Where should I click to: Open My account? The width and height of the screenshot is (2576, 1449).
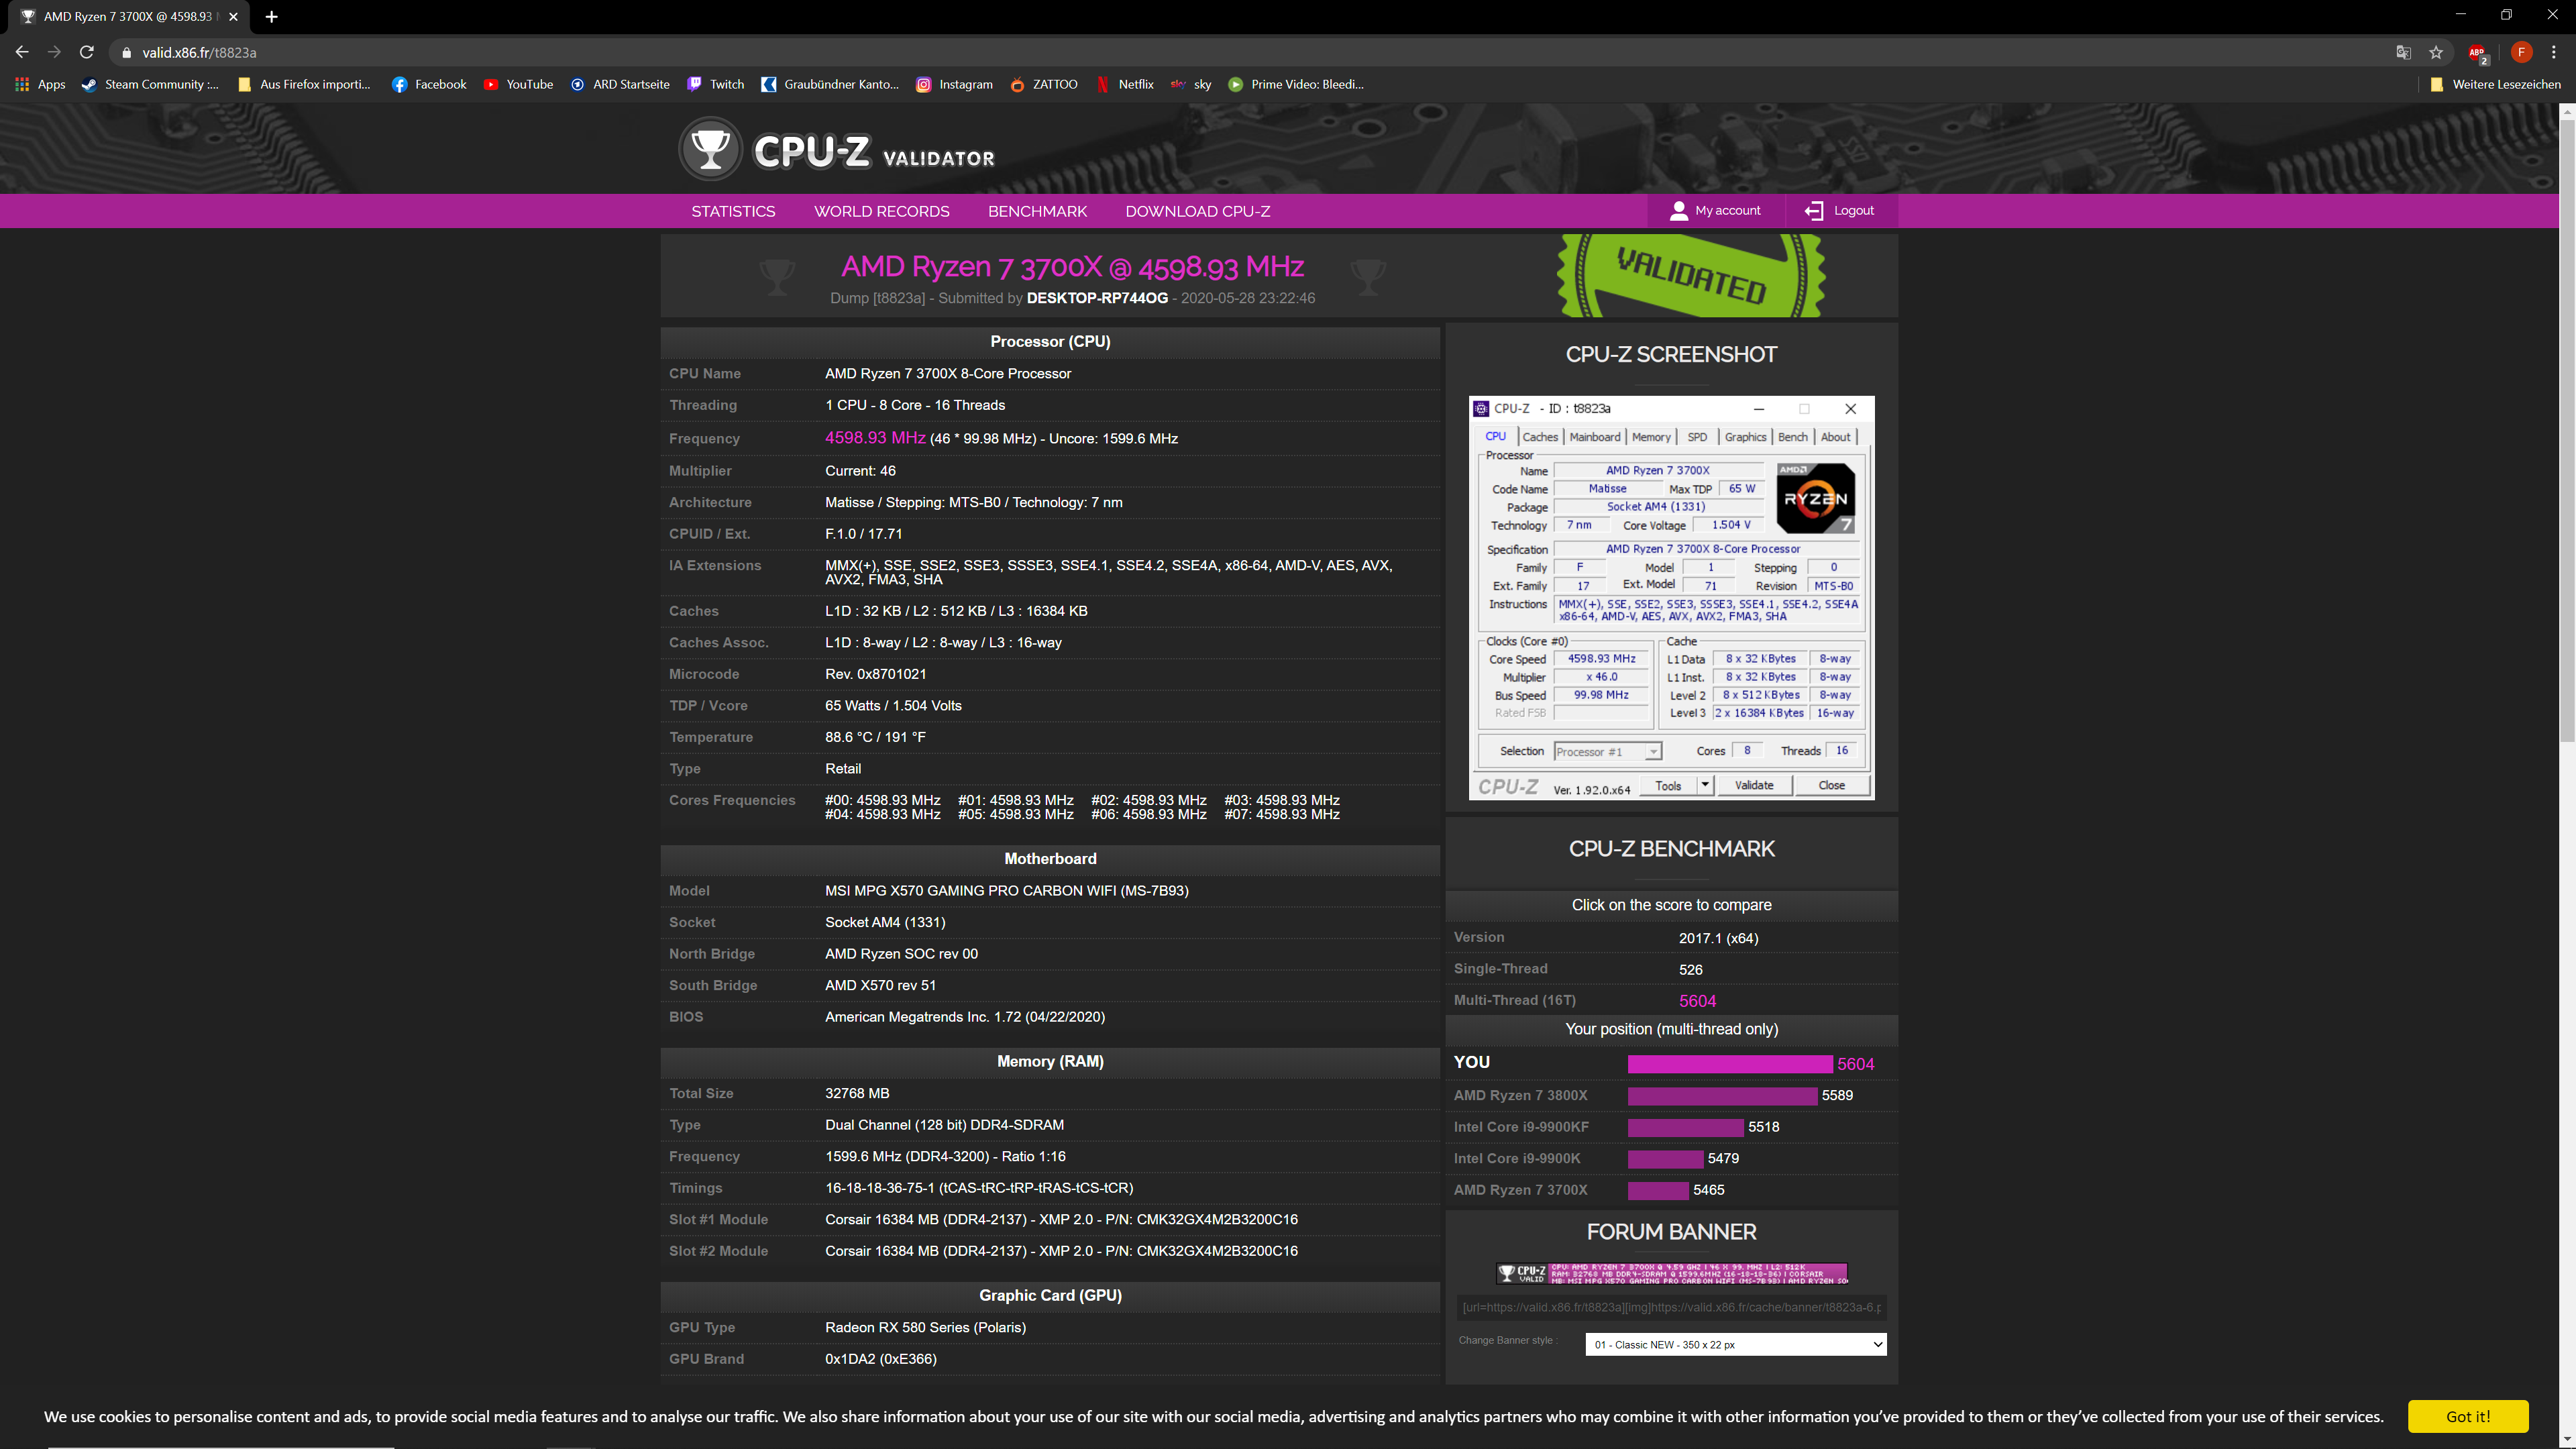[1715, 211]
